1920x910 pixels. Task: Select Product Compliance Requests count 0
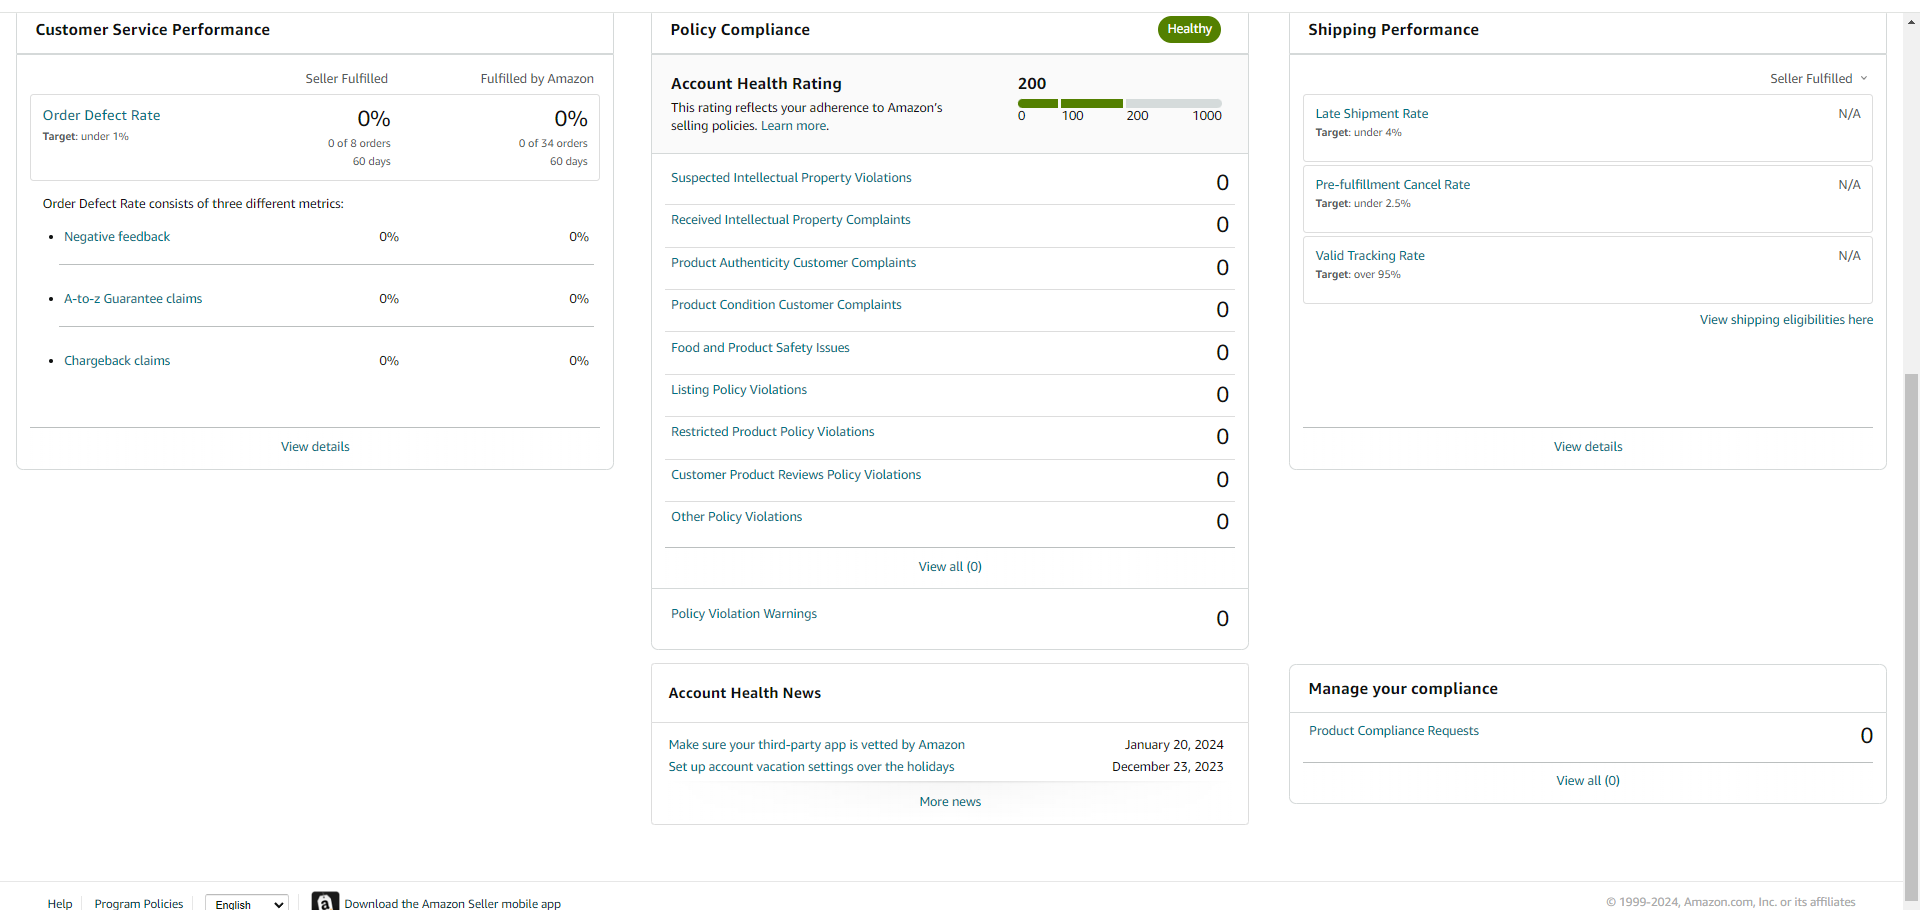click(x=1866, y=736)
